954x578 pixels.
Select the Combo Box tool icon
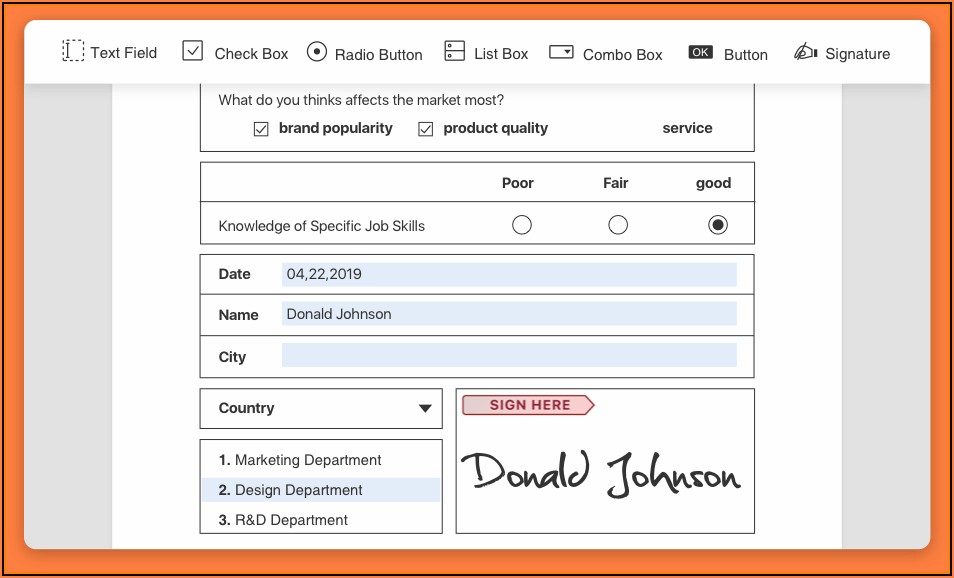(562, 52)
